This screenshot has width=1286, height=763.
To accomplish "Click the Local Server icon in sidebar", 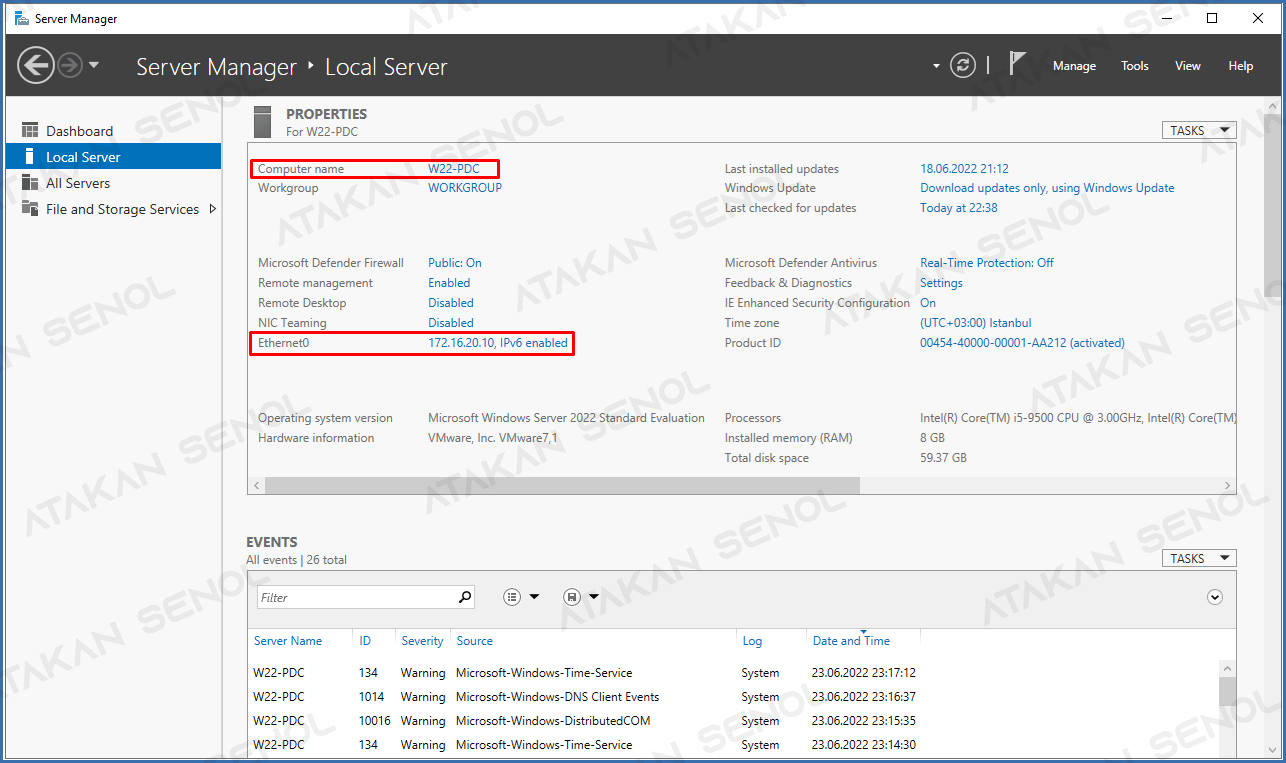I will click(x=29, y=157).
